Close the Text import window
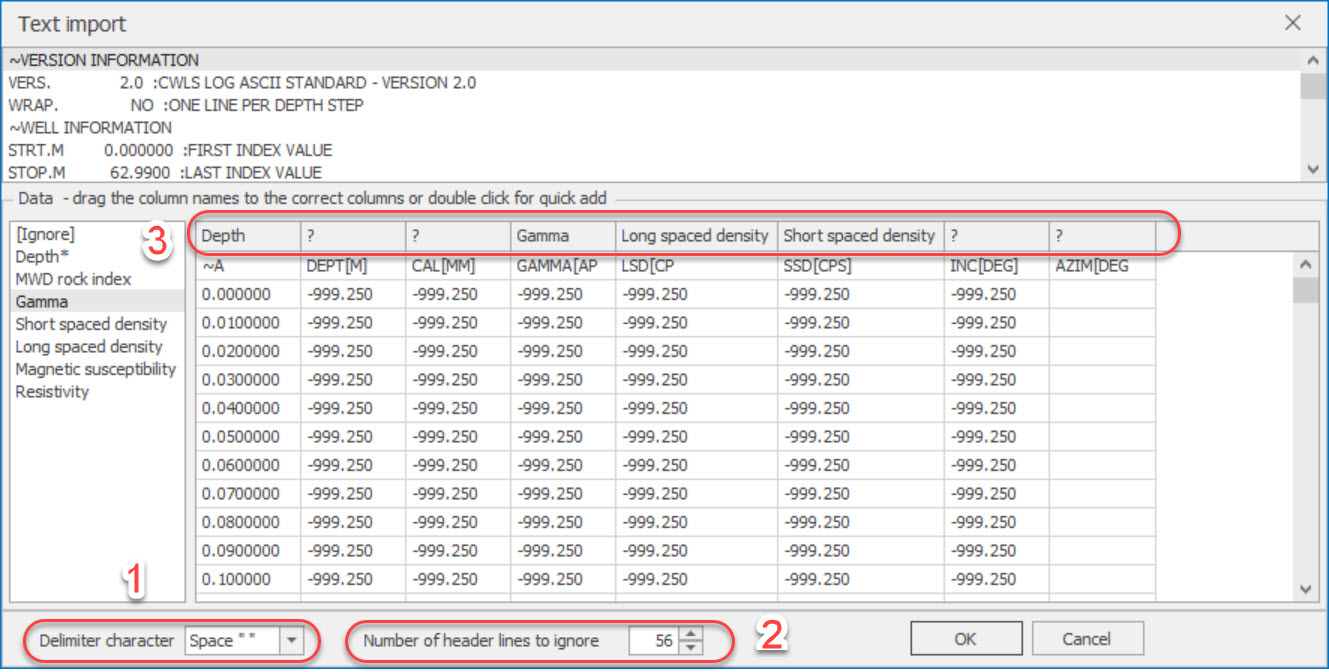The image size is (1329, 672). point(1293,23)
